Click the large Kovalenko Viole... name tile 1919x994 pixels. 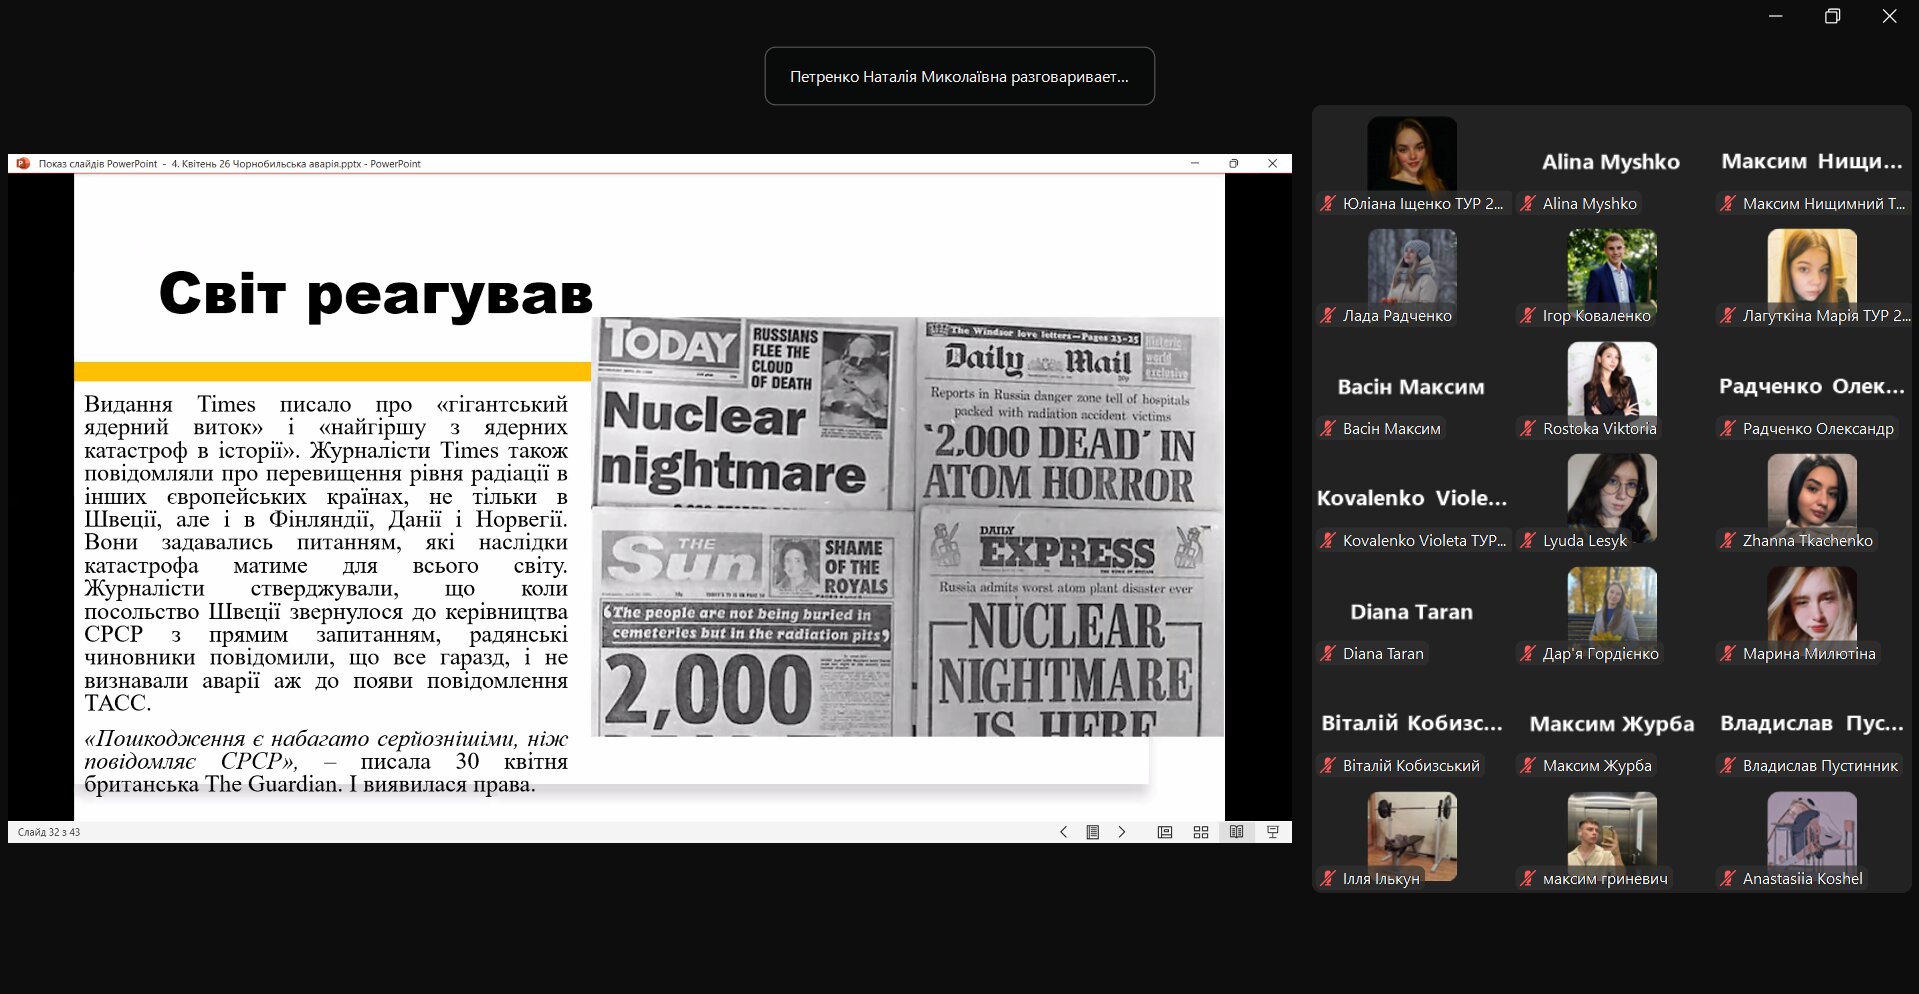tap(1411, 498)
